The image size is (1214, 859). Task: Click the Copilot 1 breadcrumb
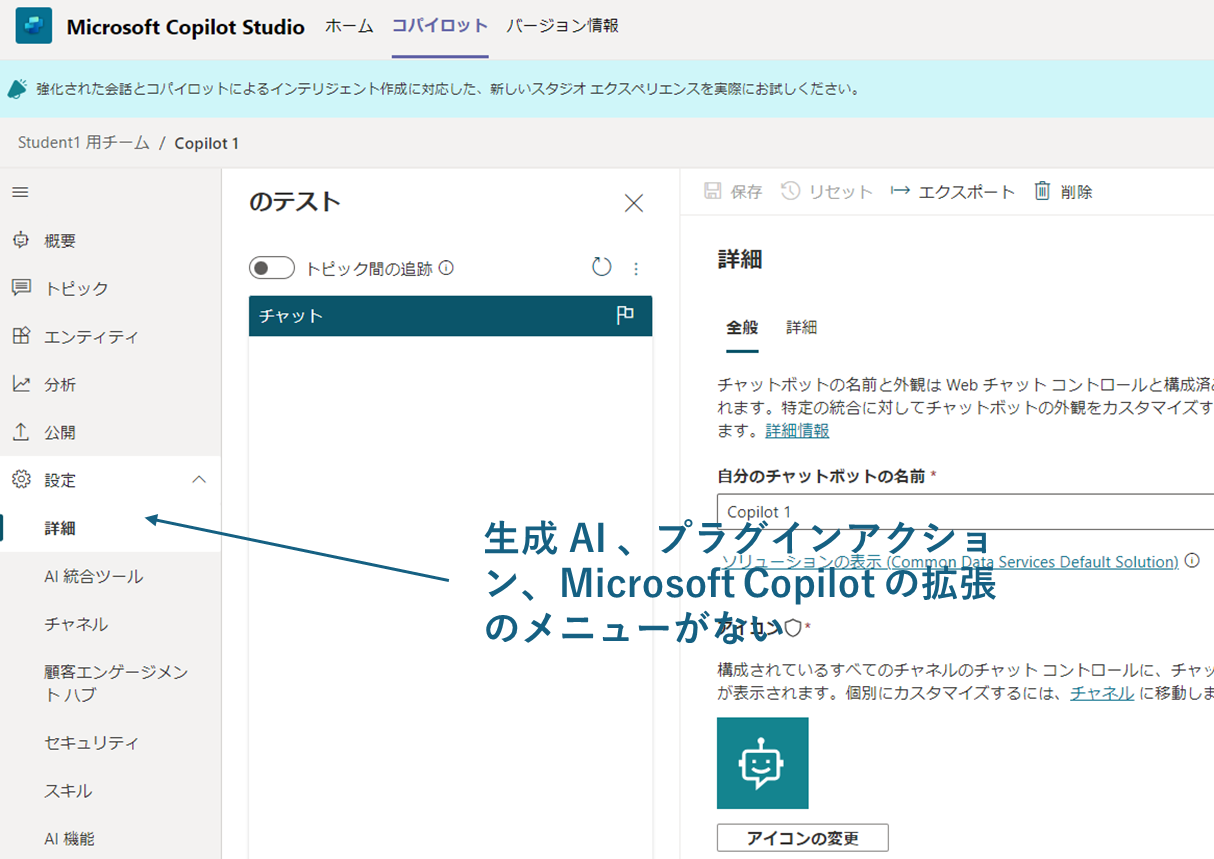[207, 143]
